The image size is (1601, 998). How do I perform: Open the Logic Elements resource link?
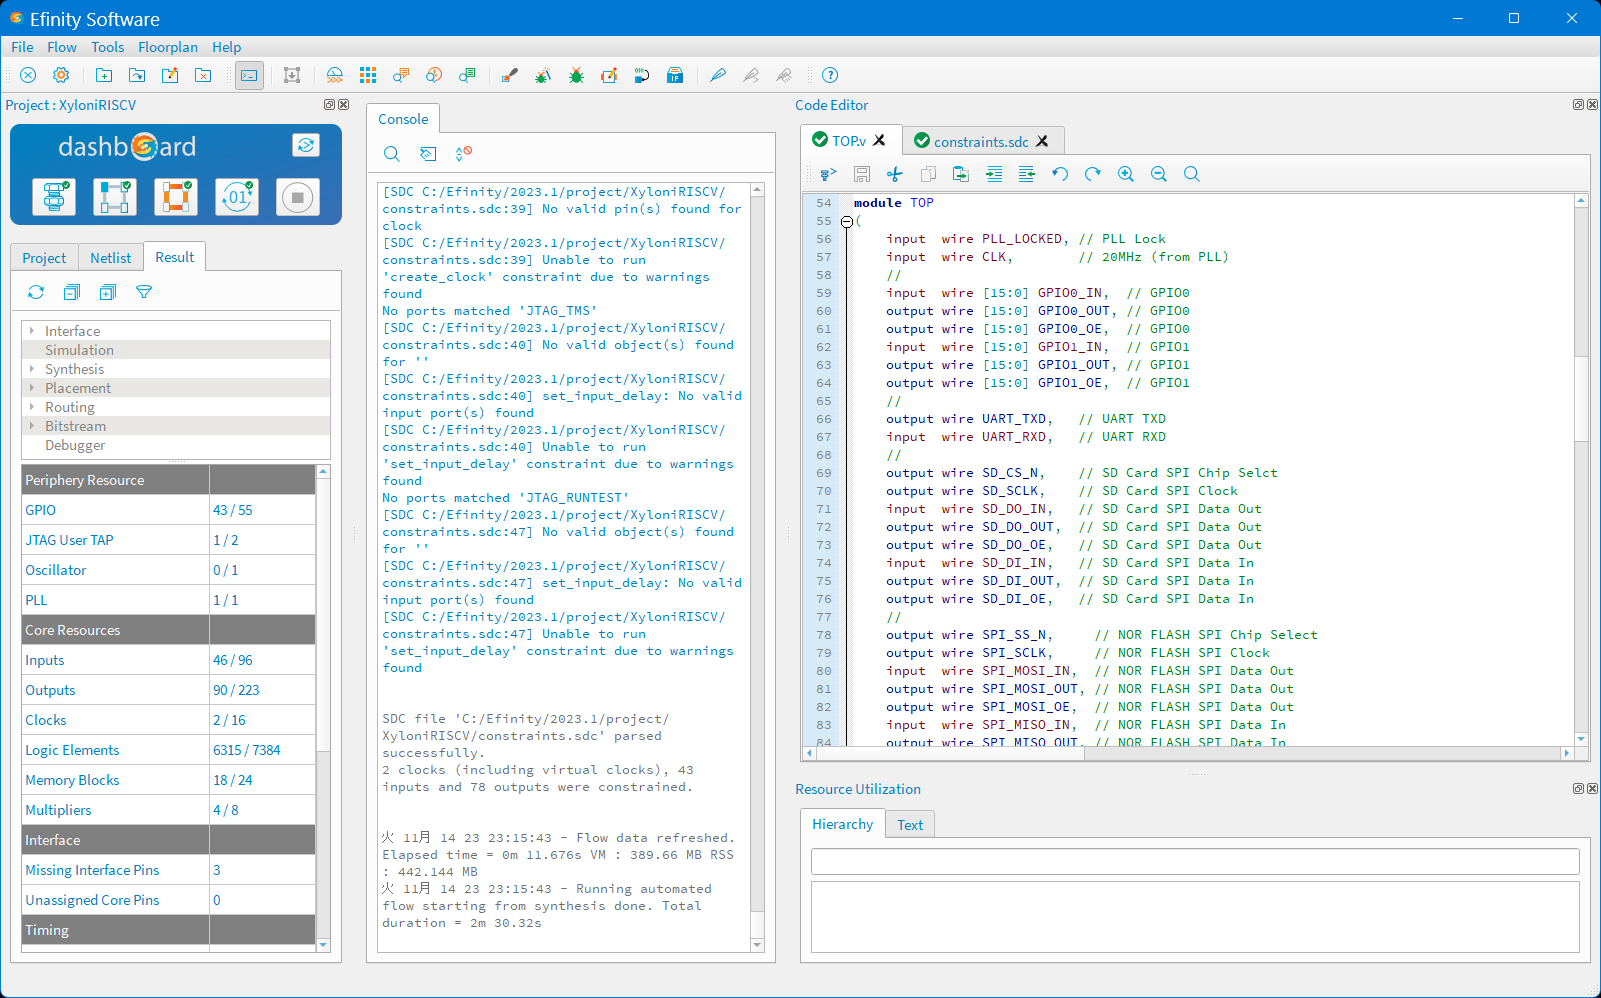tap(72, 750)
